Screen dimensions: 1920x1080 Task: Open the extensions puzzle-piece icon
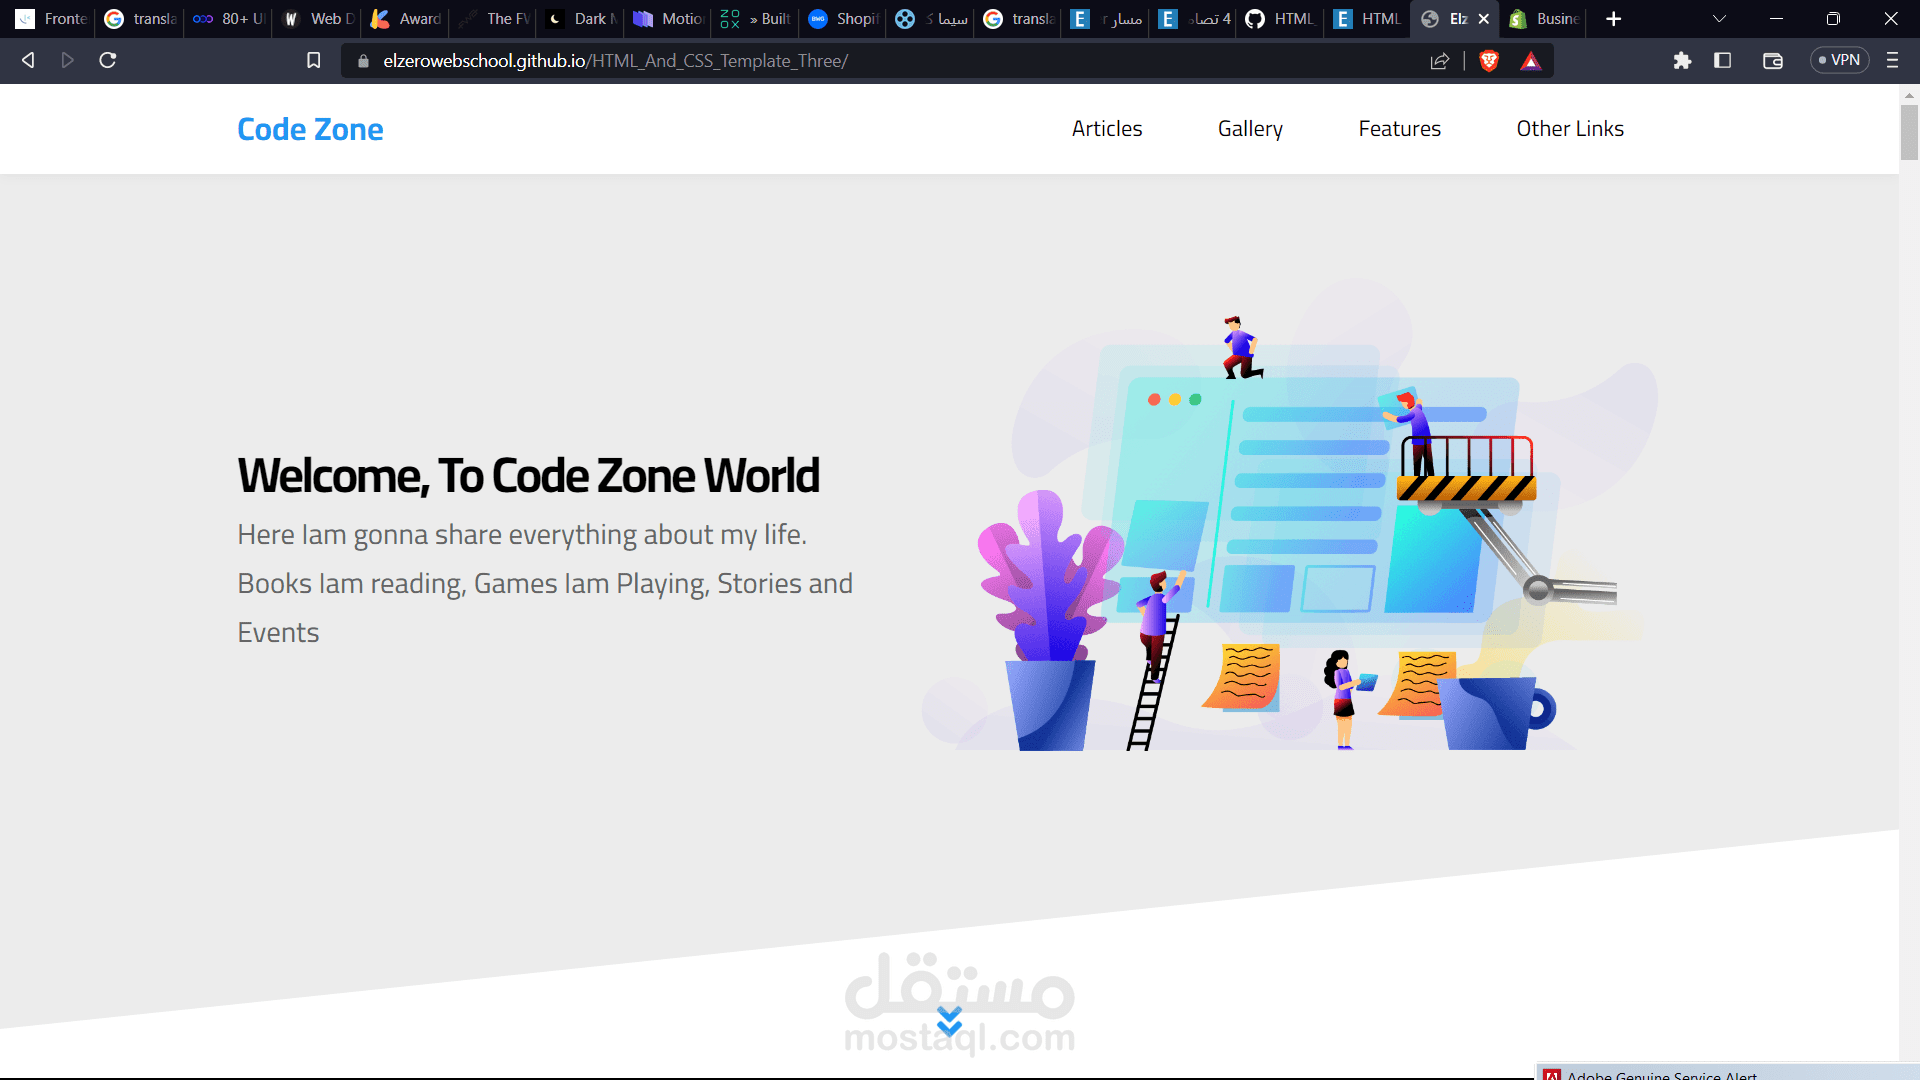coord(1682,60)
